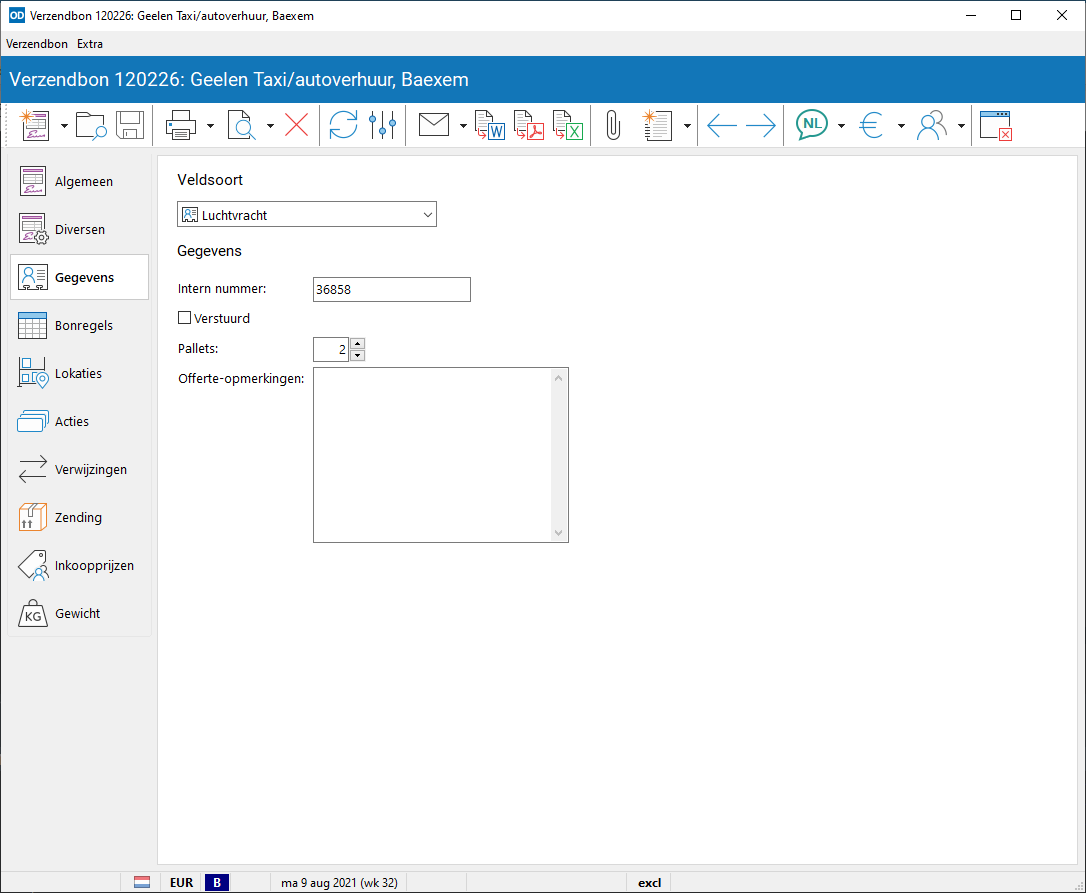Expand the print options arrow

coord(211,126)
